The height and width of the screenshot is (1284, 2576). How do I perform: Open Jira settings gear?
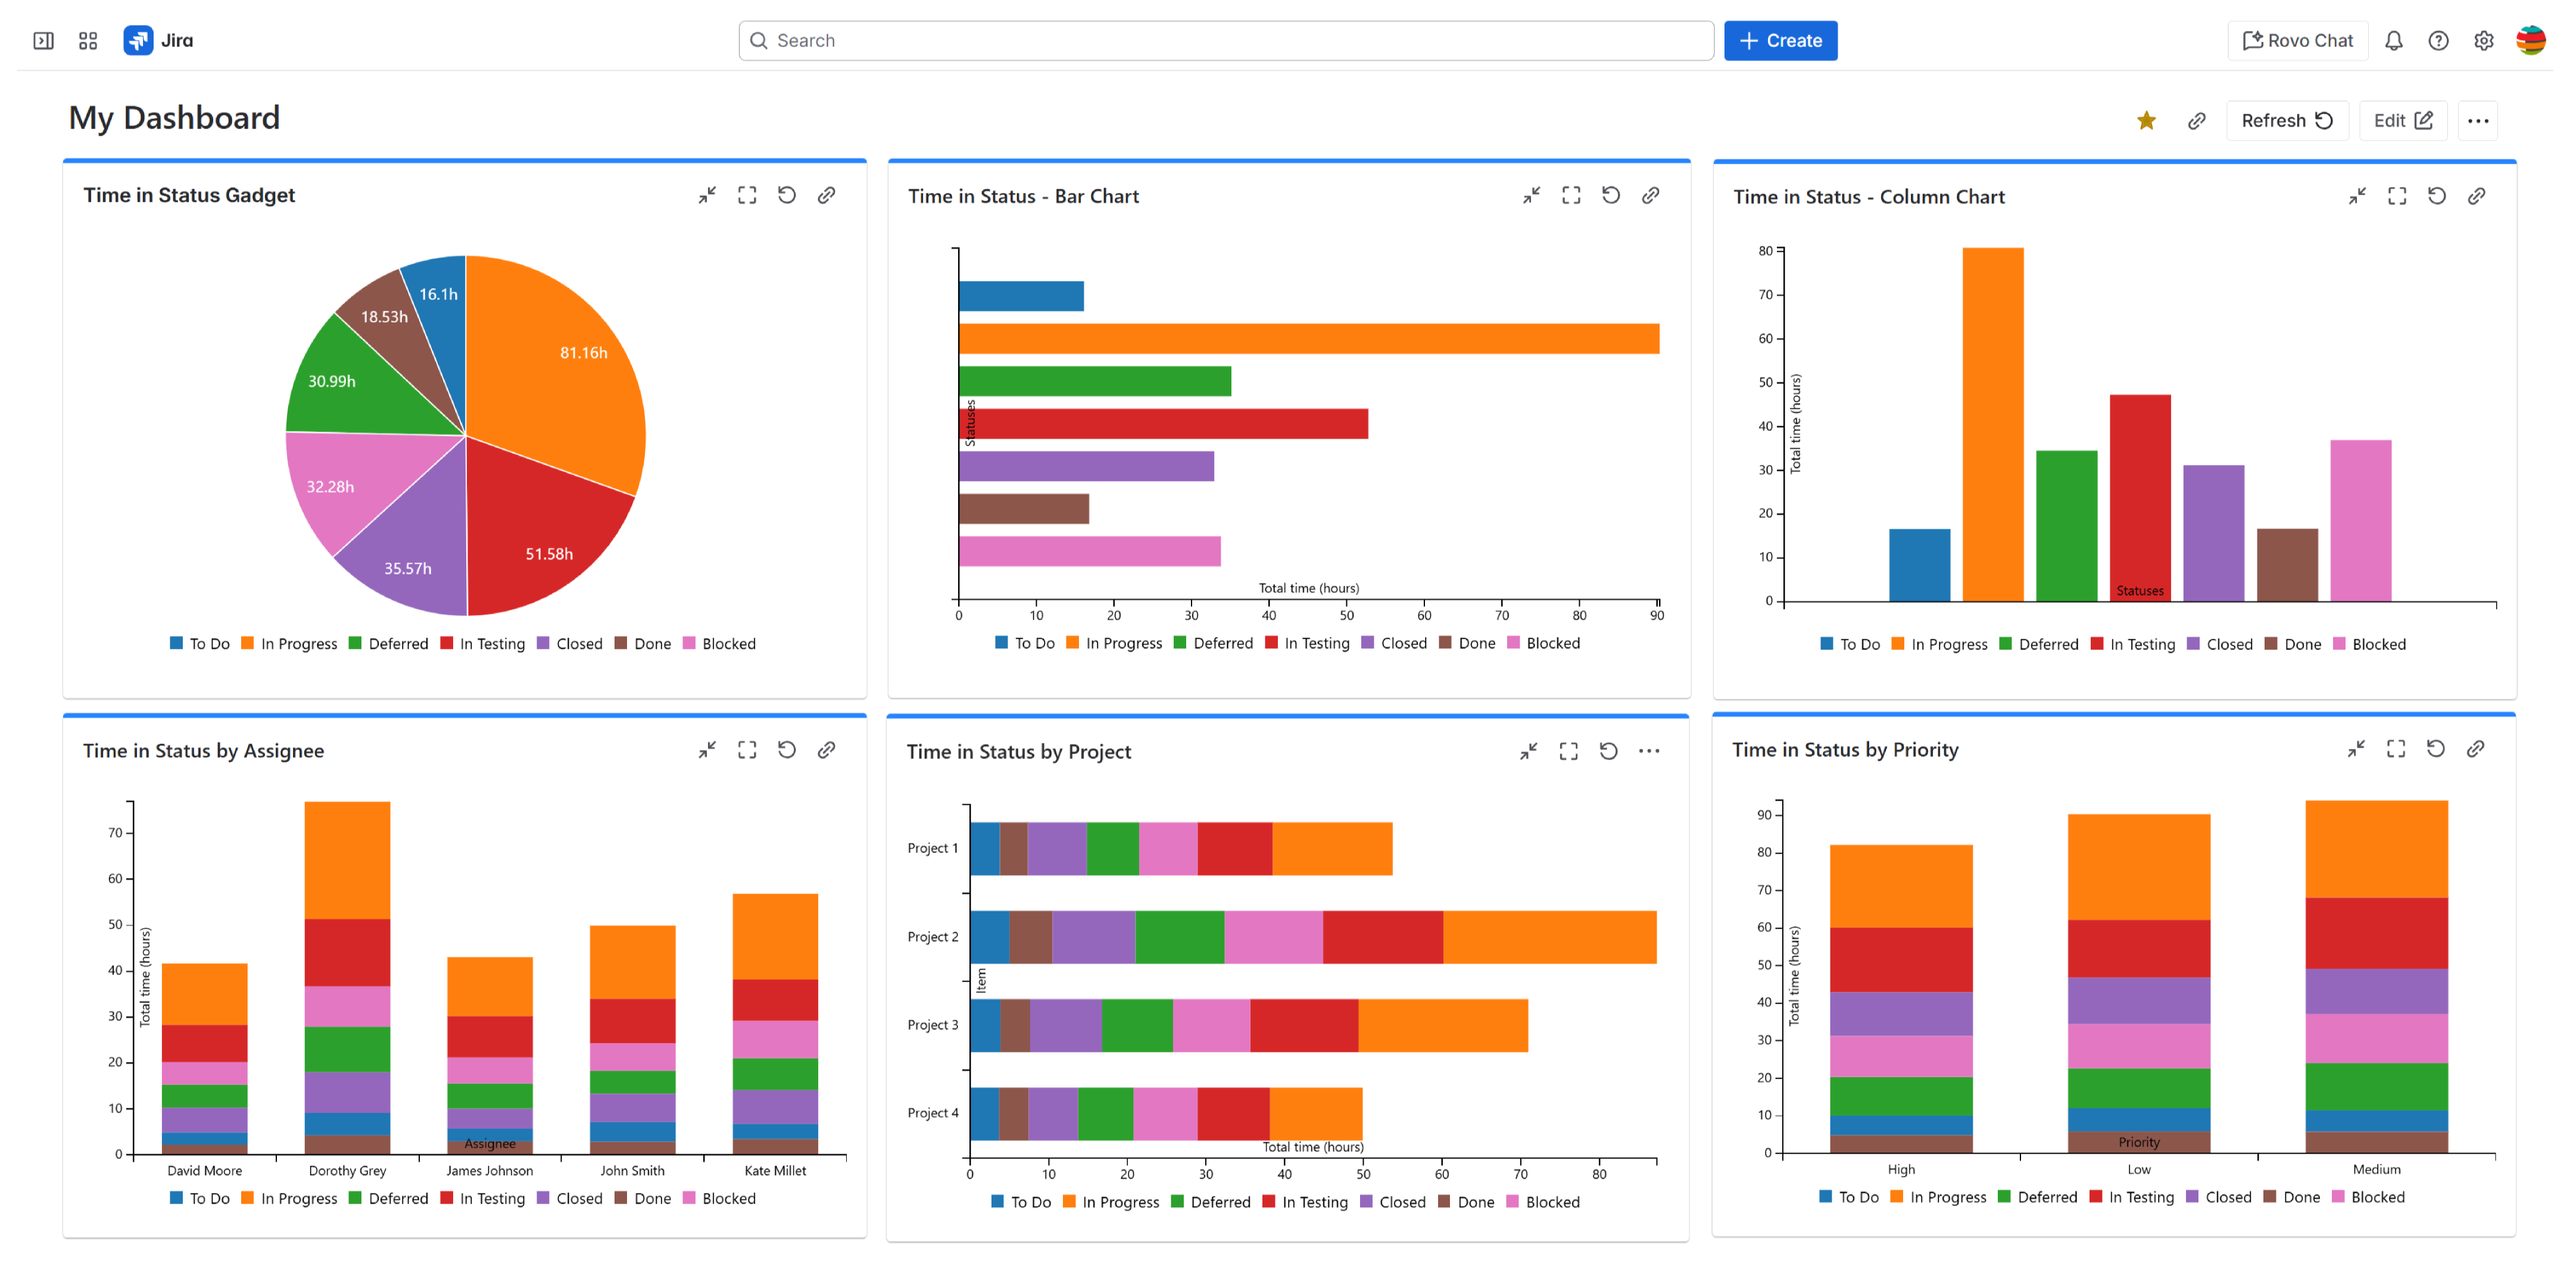point(2484,40)
